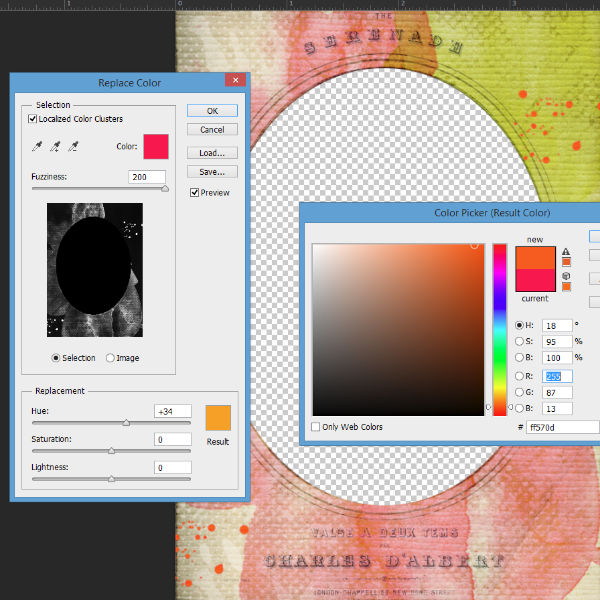Choose the Selection preview radio button
Viewport: 600px width, 600px height.
pyautogui.click(x=56, y=358)
